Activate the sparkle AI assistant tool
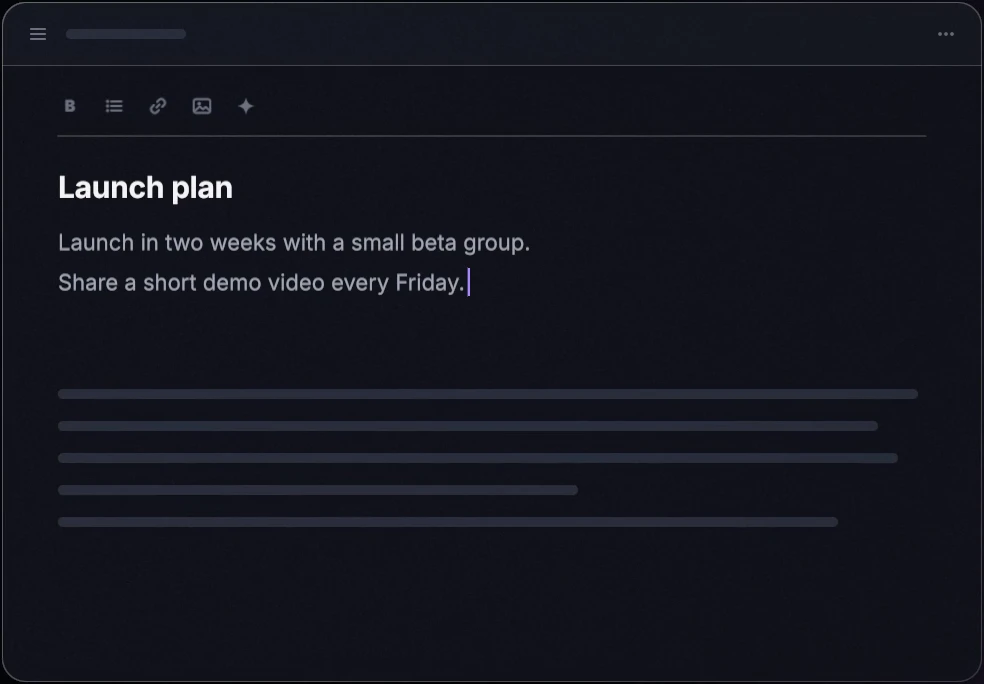The image size is (984, 684). tap(246, 106)
